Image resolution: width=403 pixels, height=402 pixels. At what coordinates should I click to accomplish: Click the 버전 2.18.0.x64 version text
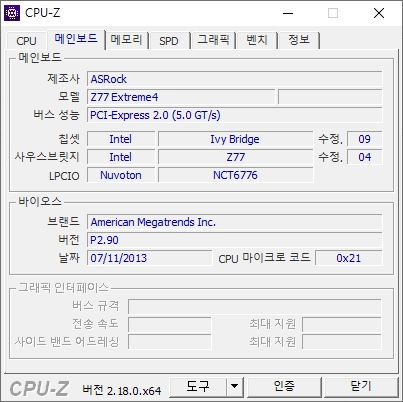pyautogui.click(x=122, y=390)
